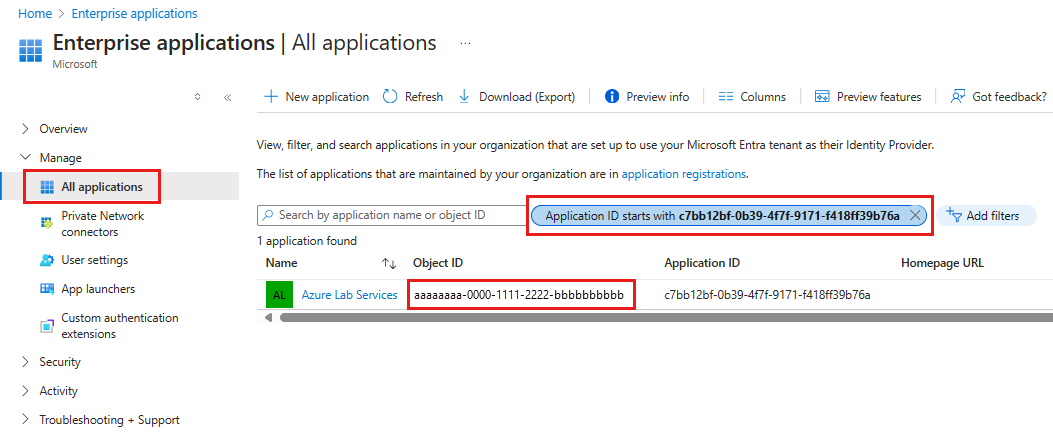This screenshot has width=1053, height=441.
Task: Remove the Application ID filter pill
Action: click(x=915, y=215)
